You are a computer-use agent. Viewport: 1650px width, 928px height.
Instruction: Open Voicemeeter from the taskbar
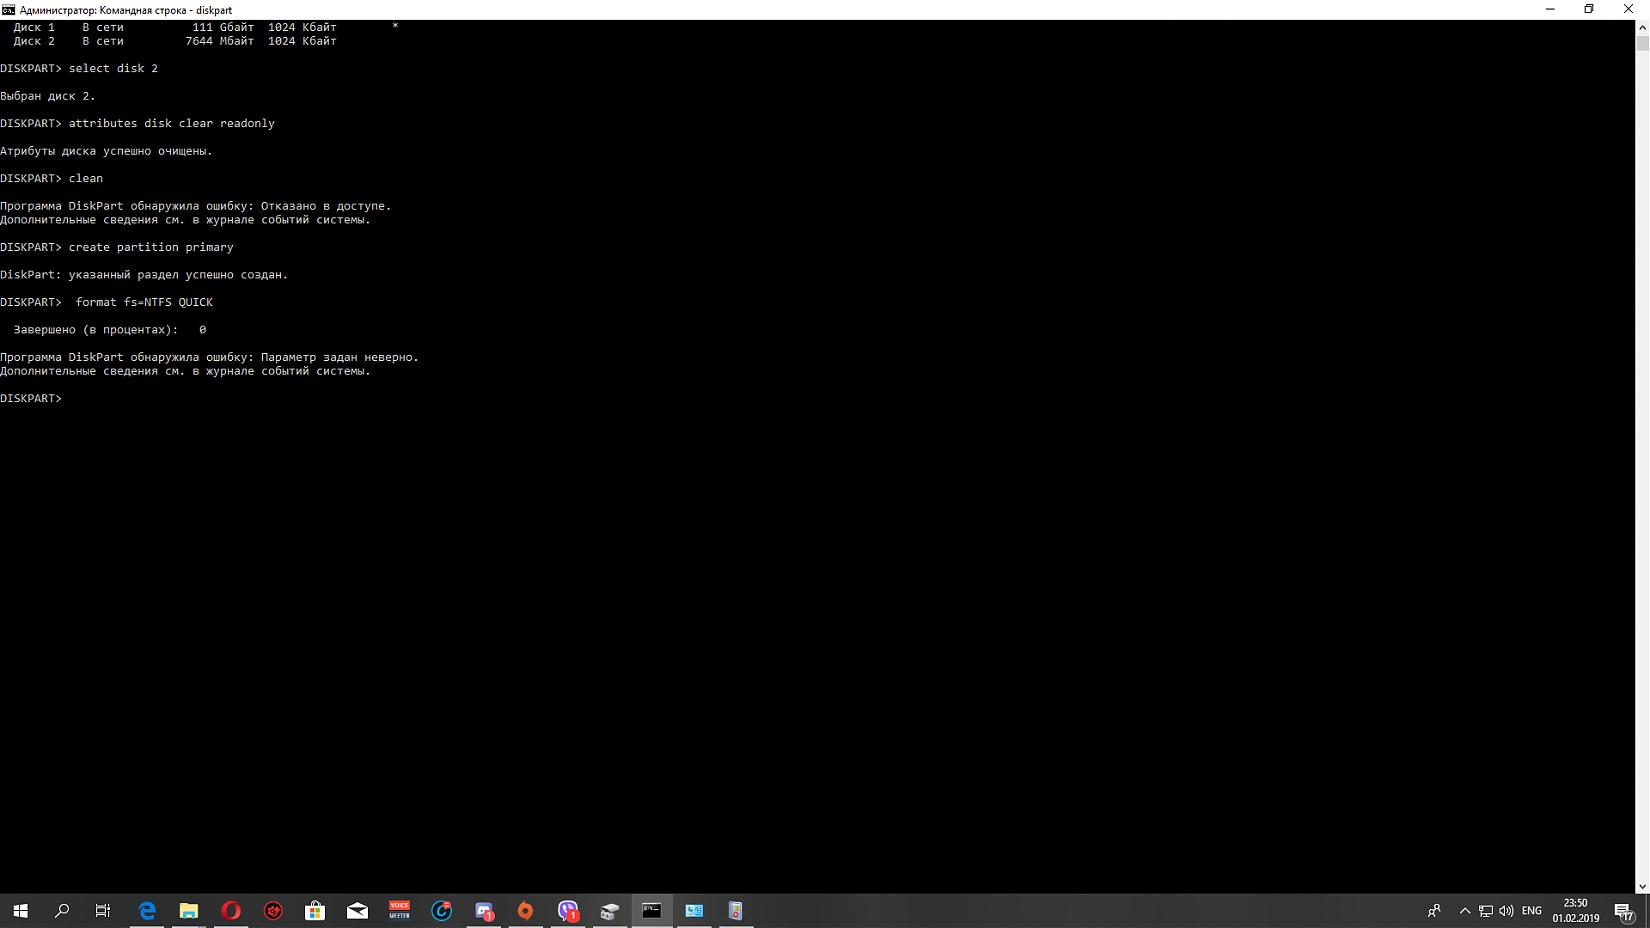(x=399, y=911)
